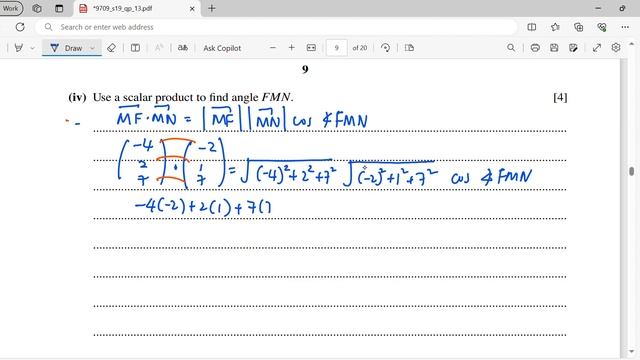Select the Draw tool

coord(67,48)
